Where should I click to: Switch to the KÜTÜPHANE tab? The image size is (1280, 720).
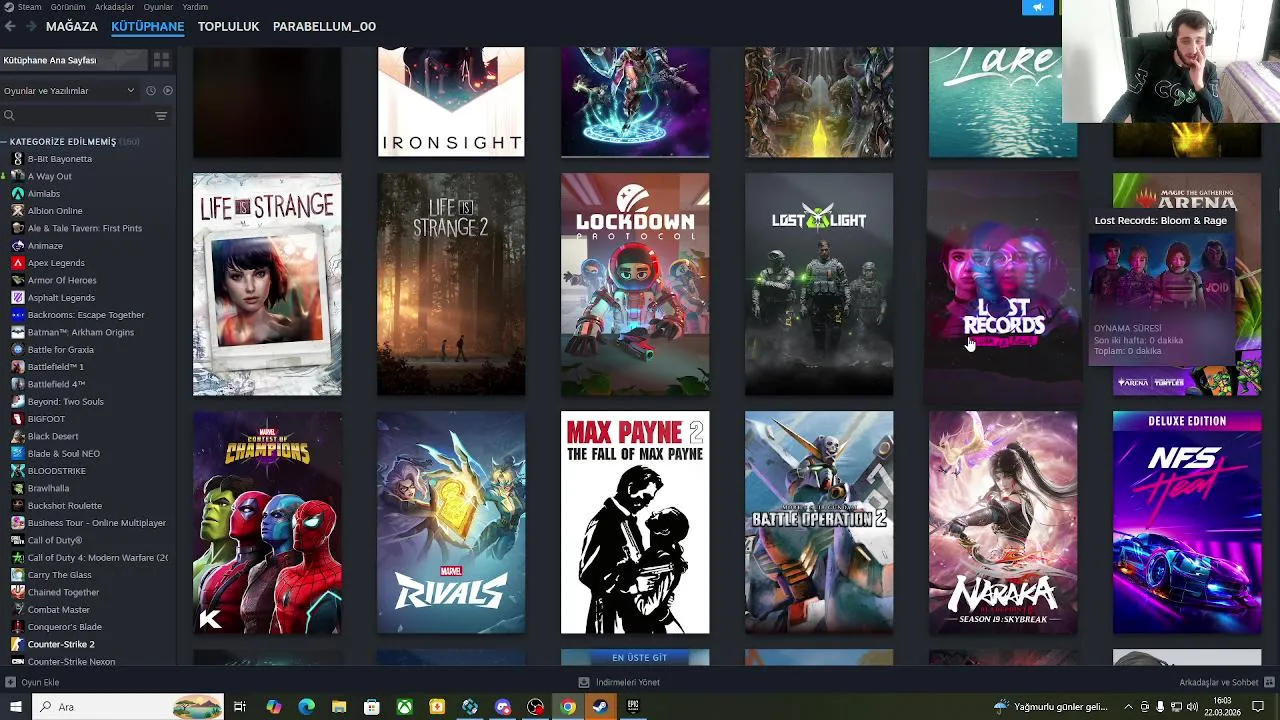click(x=148, y=27)
